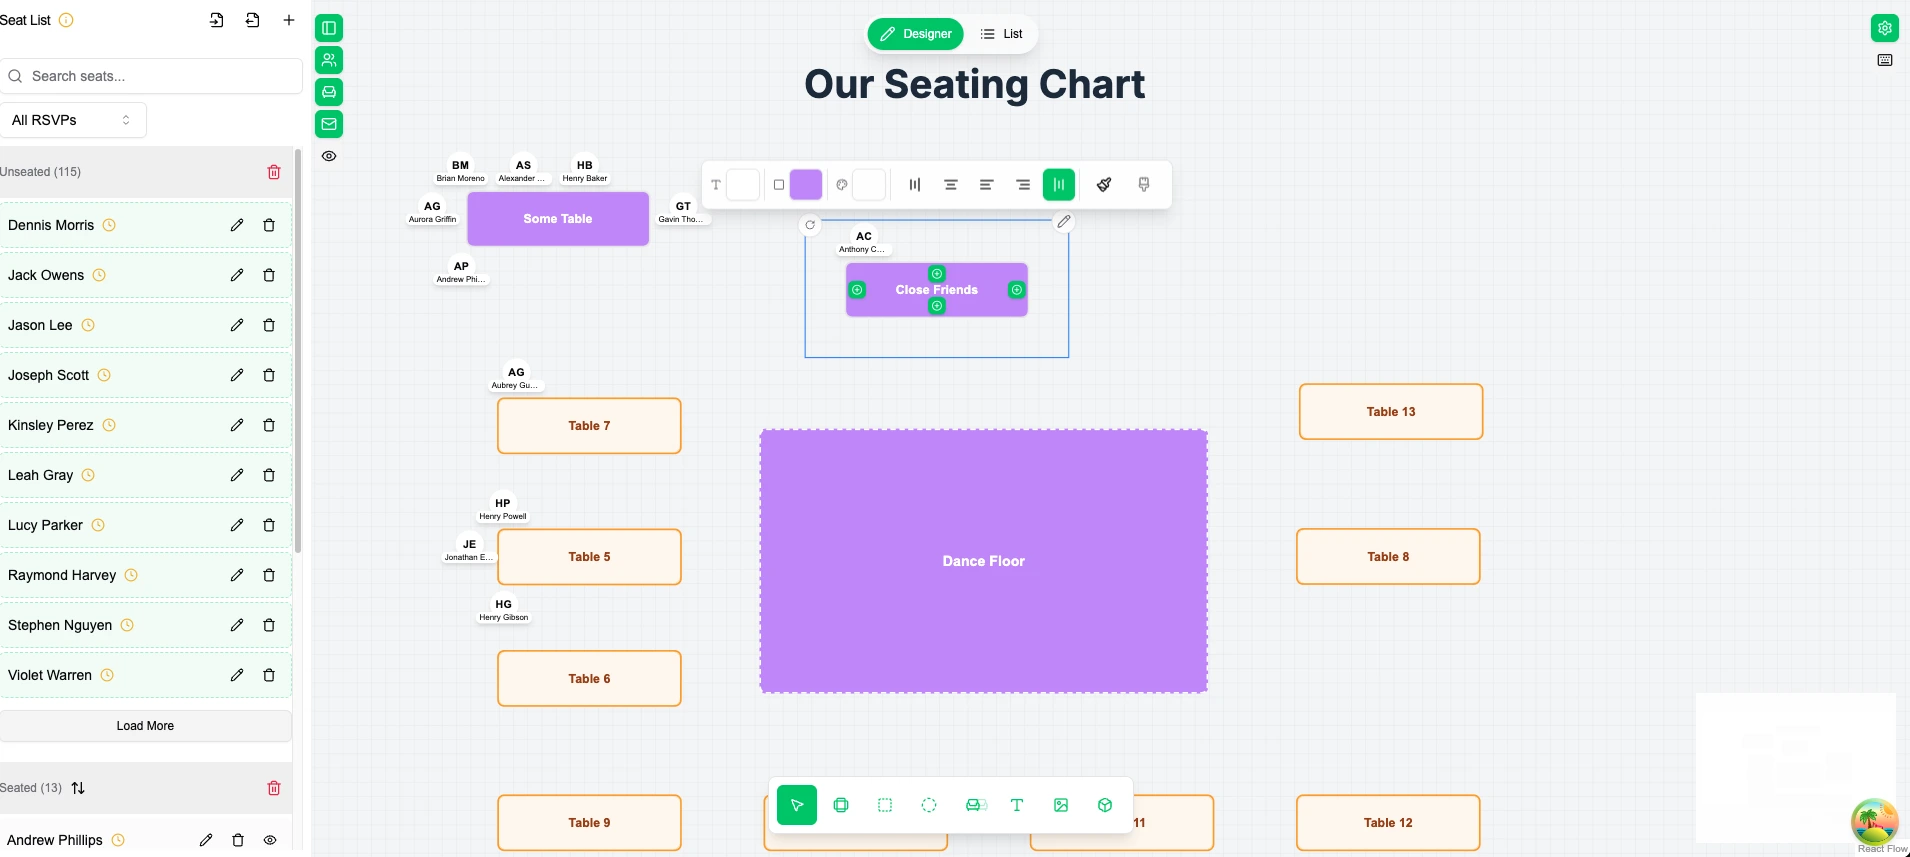The image size is (1910, 857).
Task: Switch to the Designer tab
Action: pyautogui.click(x=915, y=33)
